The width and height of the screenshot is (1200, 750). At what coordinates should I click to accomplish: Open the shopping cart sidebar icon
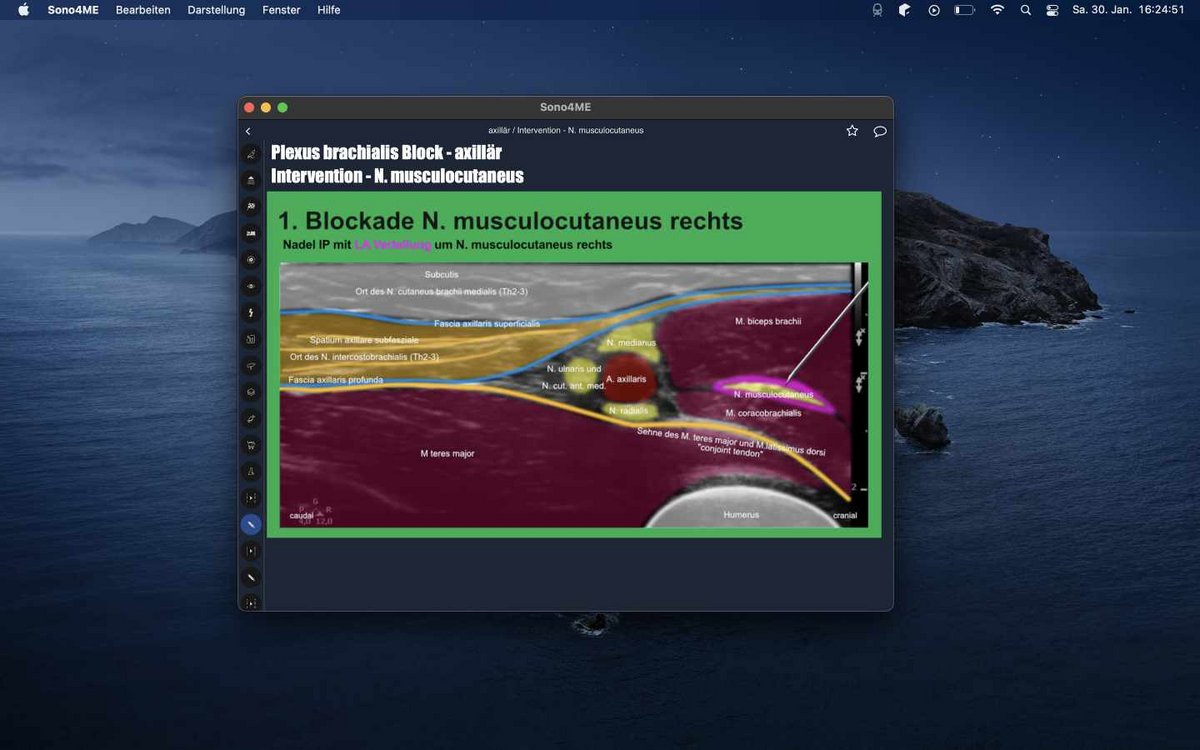[x=251, y=445]
